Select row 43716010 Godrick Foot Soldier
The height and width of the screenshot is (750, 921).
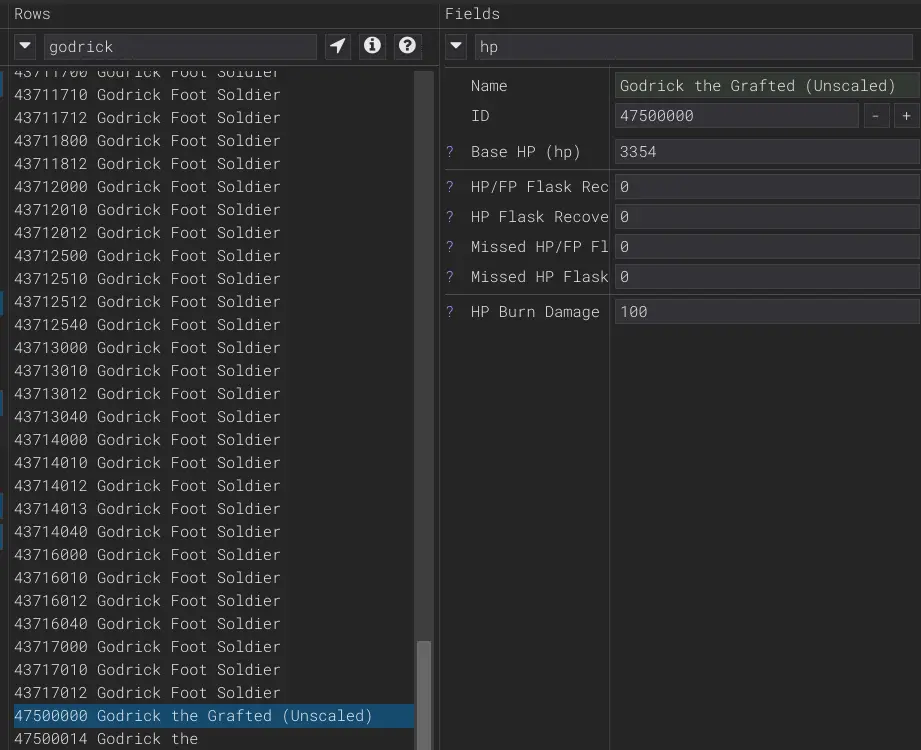pyautogui.click(x=214, y=578)
